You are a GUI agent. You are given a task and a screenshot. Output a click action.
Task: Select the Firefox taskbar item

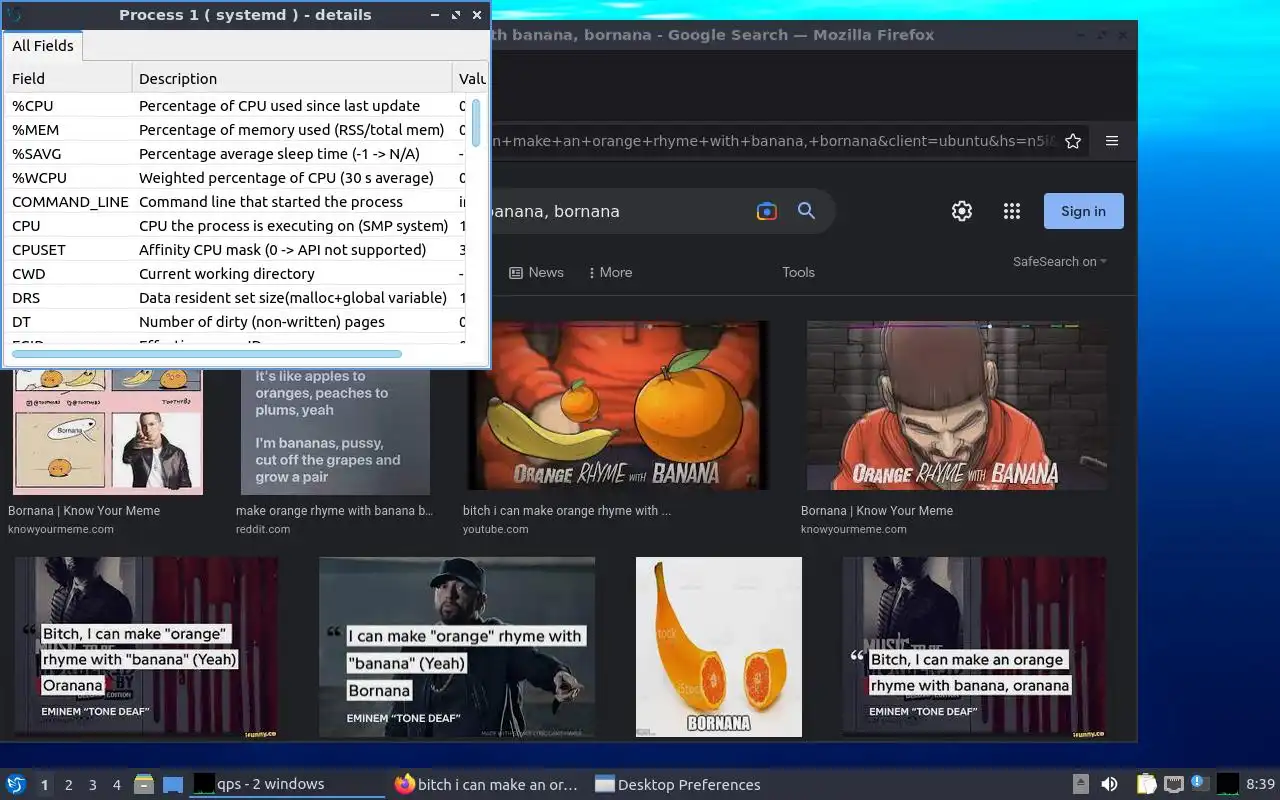click(488, 785)
